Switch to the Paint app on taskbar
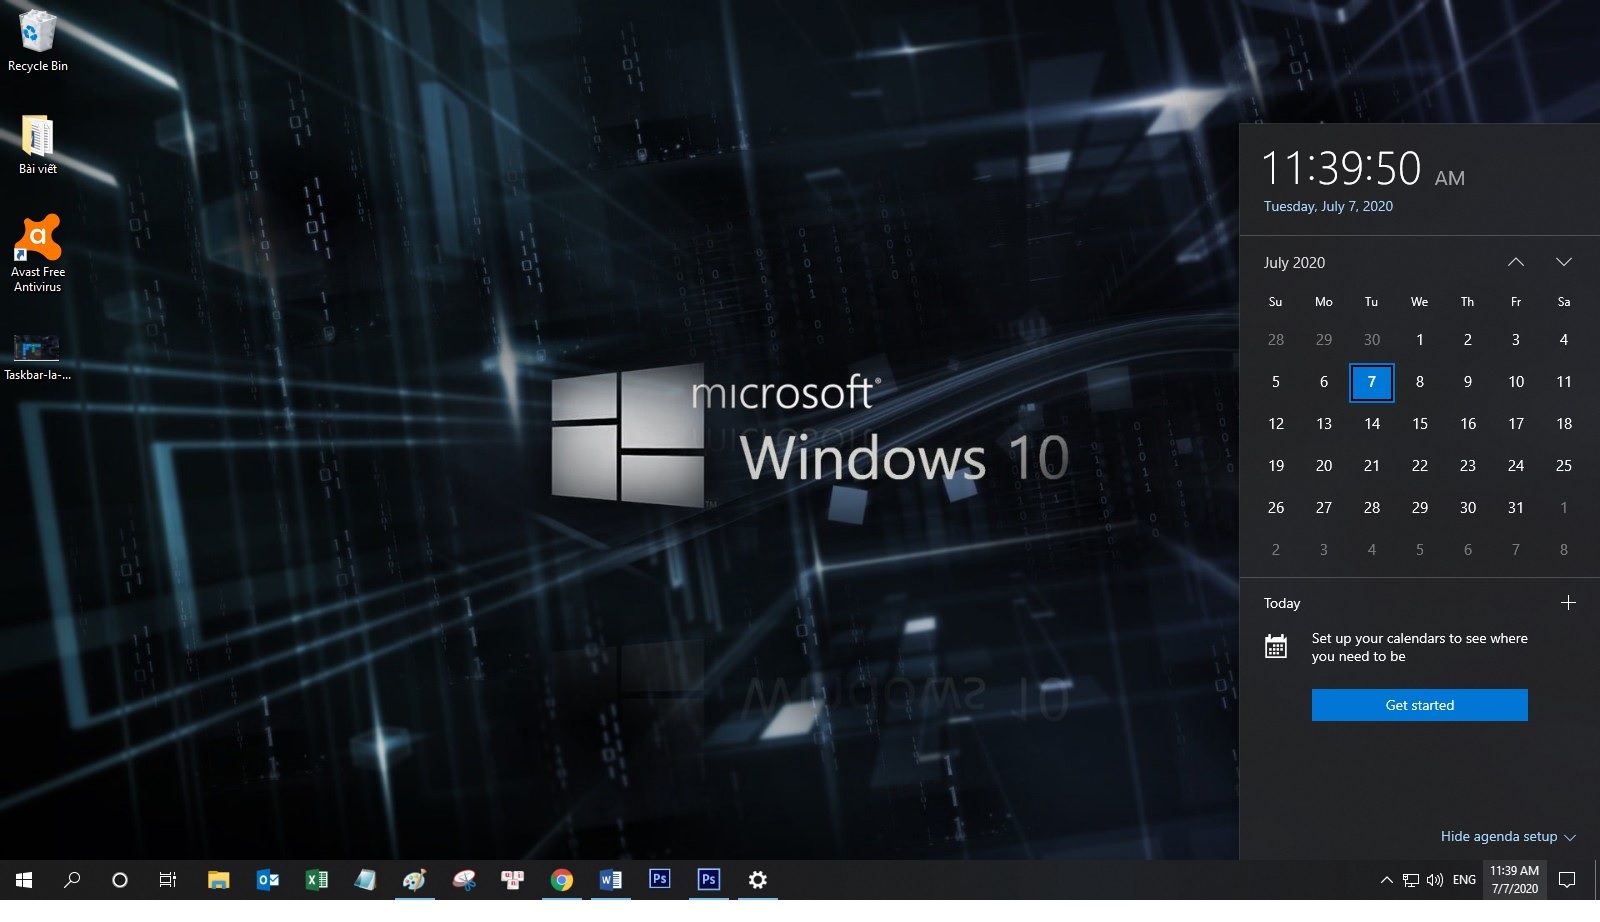 pos(414,880)
